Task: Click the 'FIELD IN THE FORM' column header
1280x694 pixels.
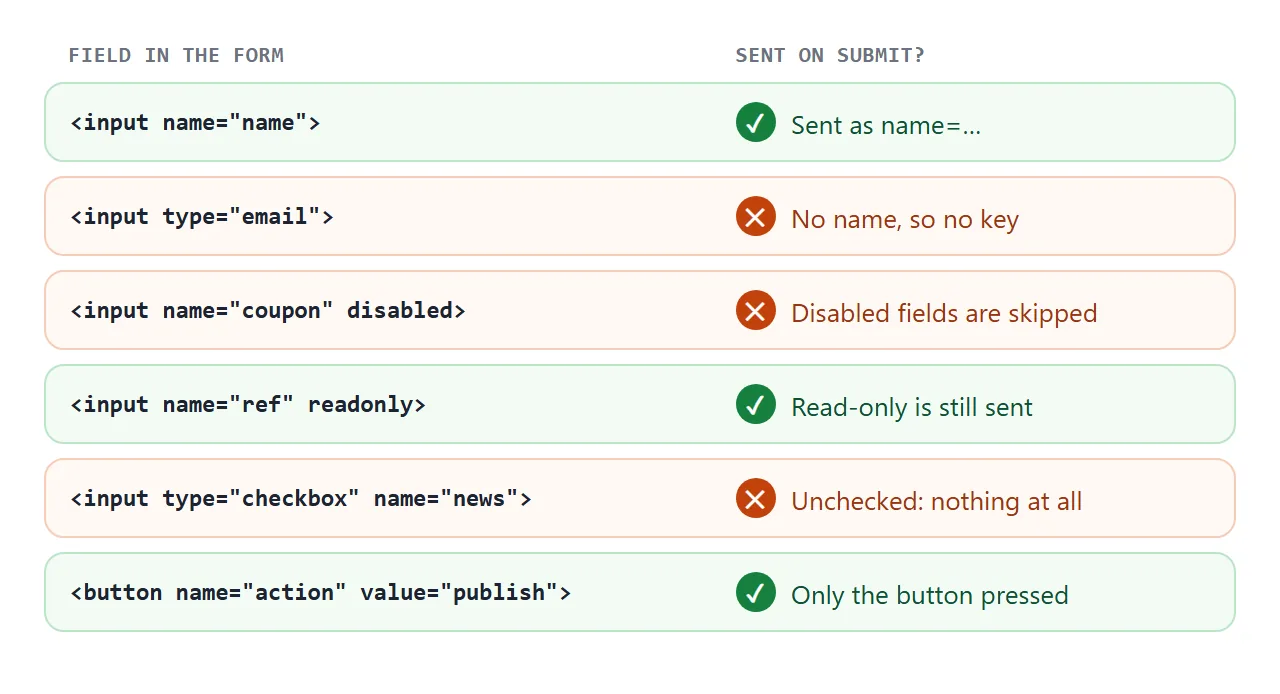Action: 176,55
